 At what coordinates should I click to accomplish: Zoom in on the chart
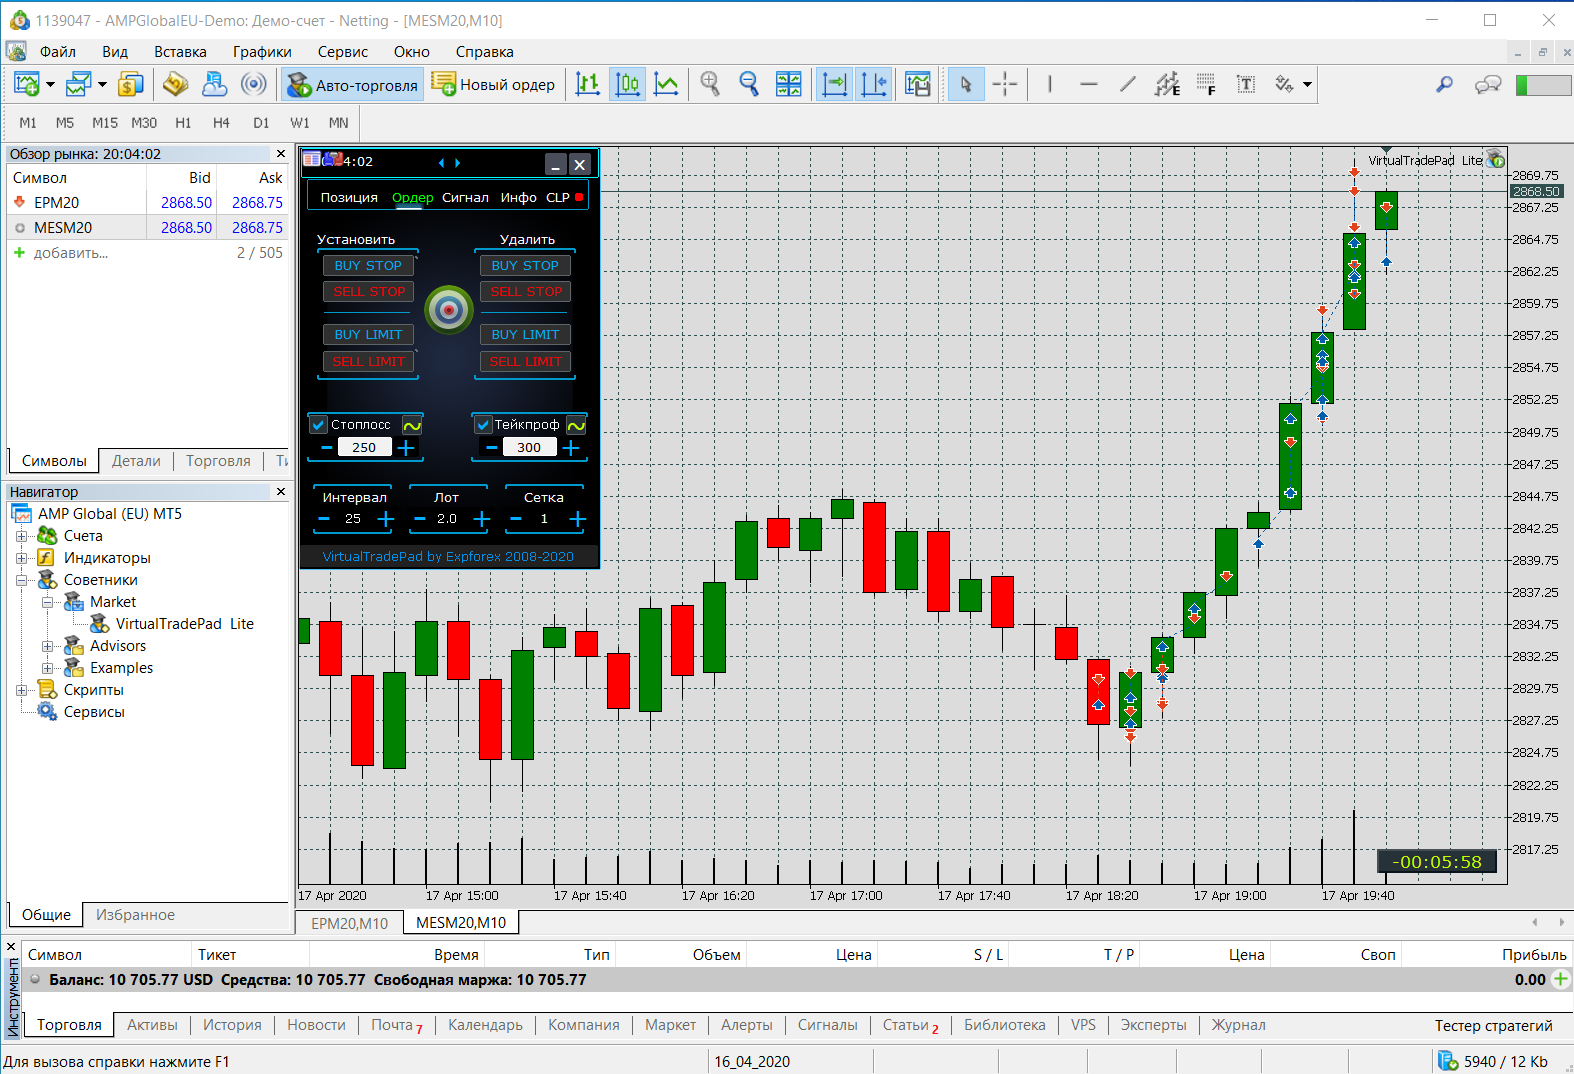(710, 85)
